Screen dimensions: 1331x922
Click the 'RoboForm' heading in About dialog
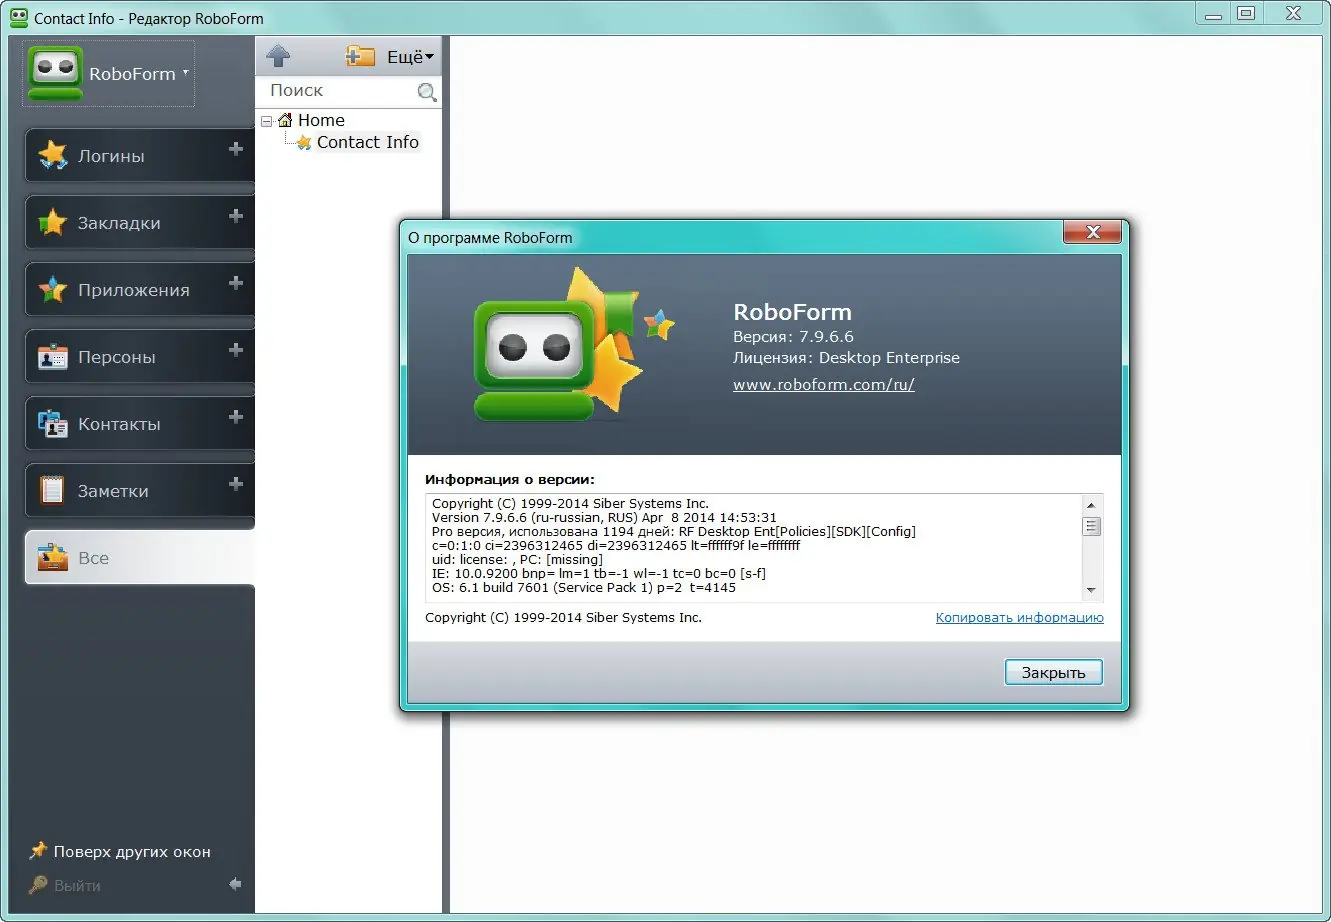[x=792, y=312]
